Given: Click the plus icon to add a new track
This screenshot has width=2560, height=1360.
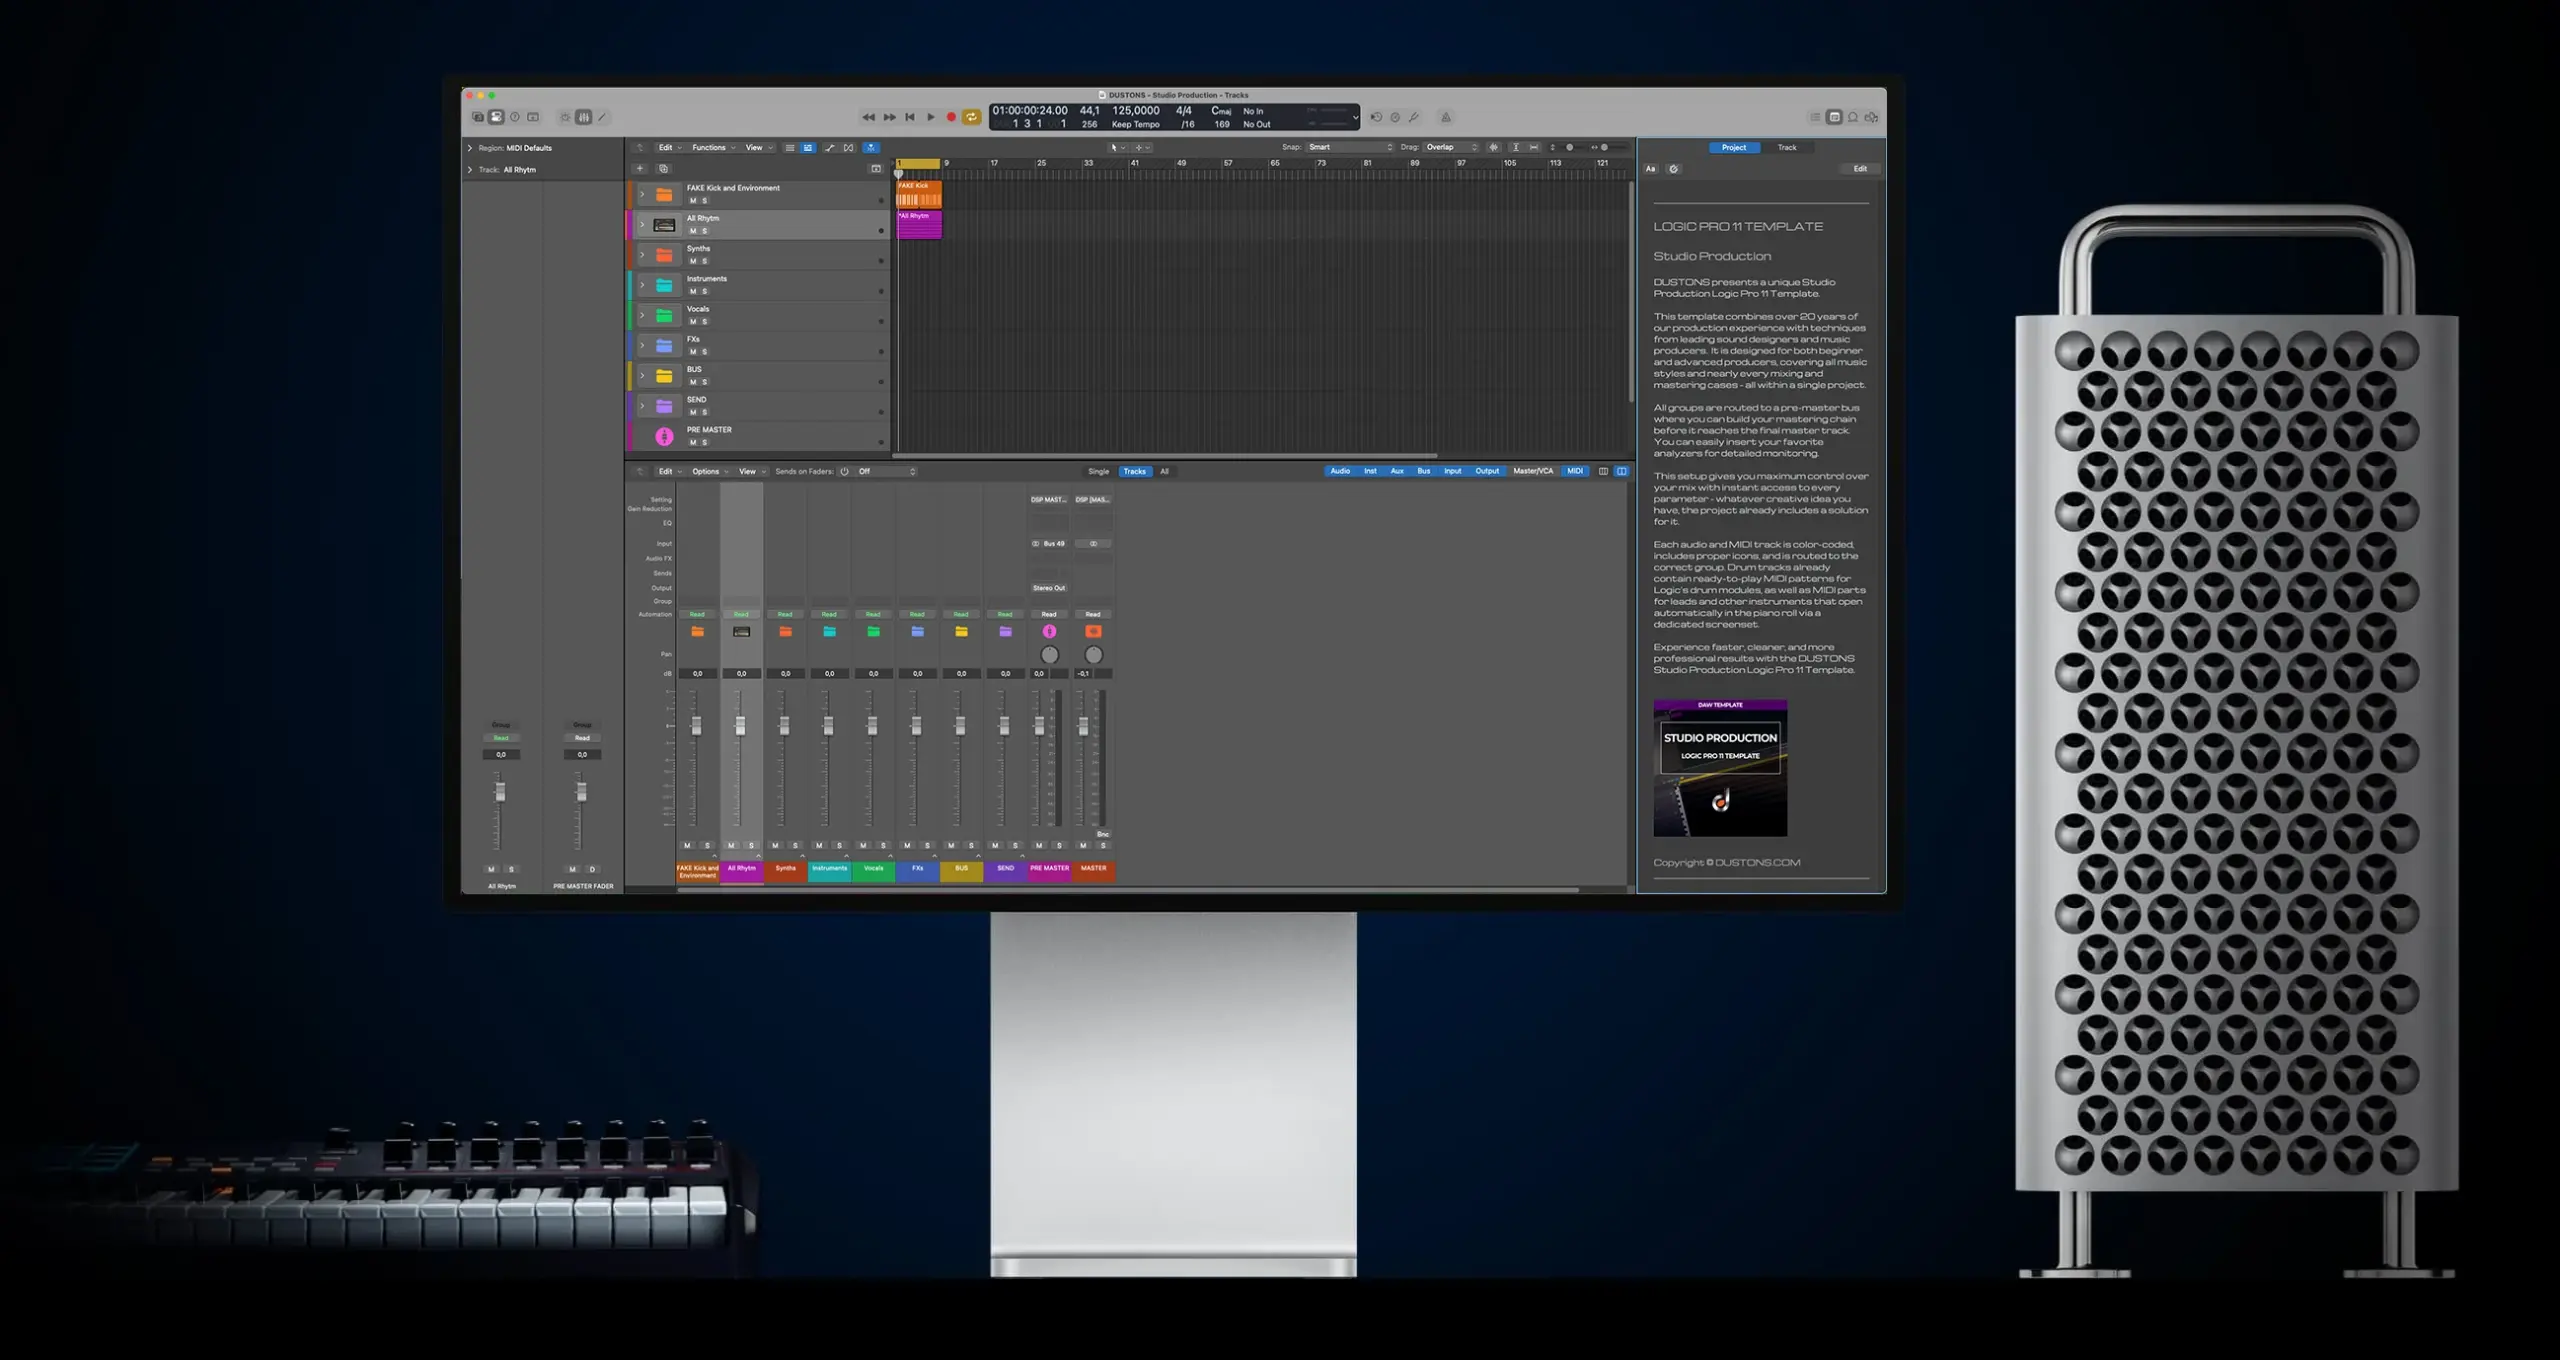Looking at the screenshot, I should [x=640, y=169].
